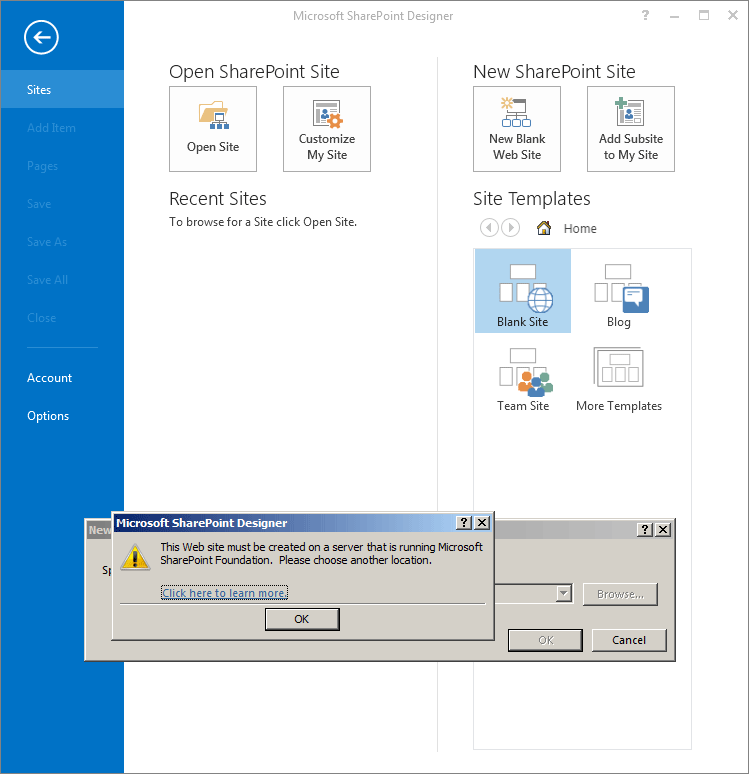Click the Add Item menu entry
The width and height of the screenshot is (749, 774).
51,128
